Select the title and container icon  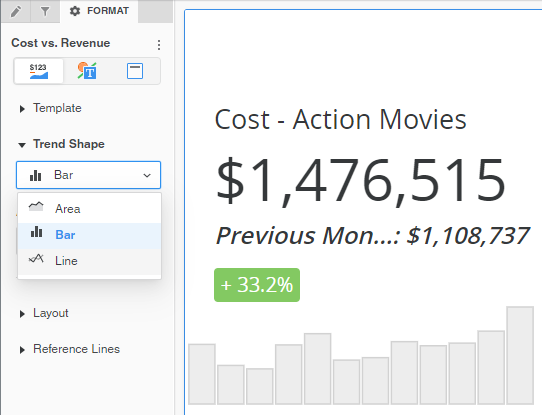135,71
